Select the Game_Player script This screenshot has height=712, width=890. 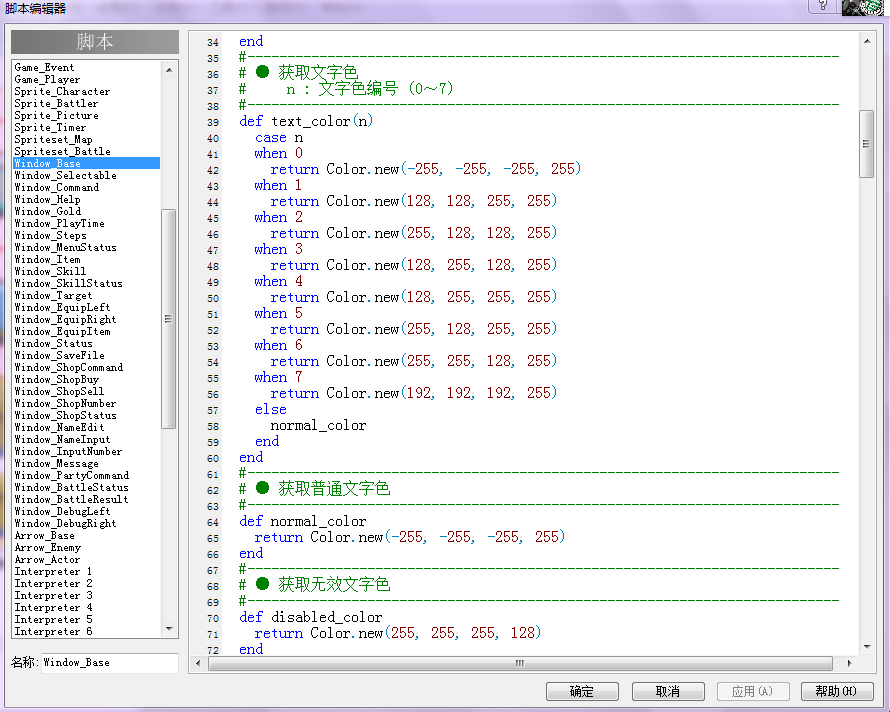(x=87, y=79)
